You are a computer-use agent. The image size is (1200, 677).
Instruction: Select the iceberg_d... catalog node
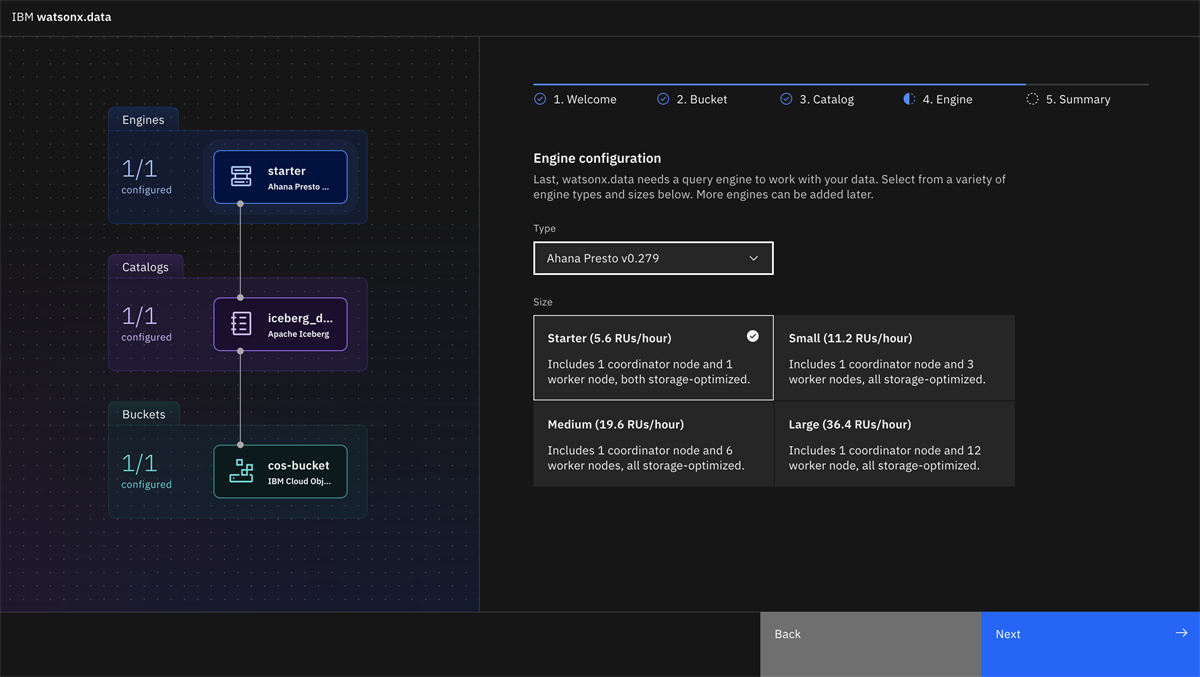[x=280, y=324]
